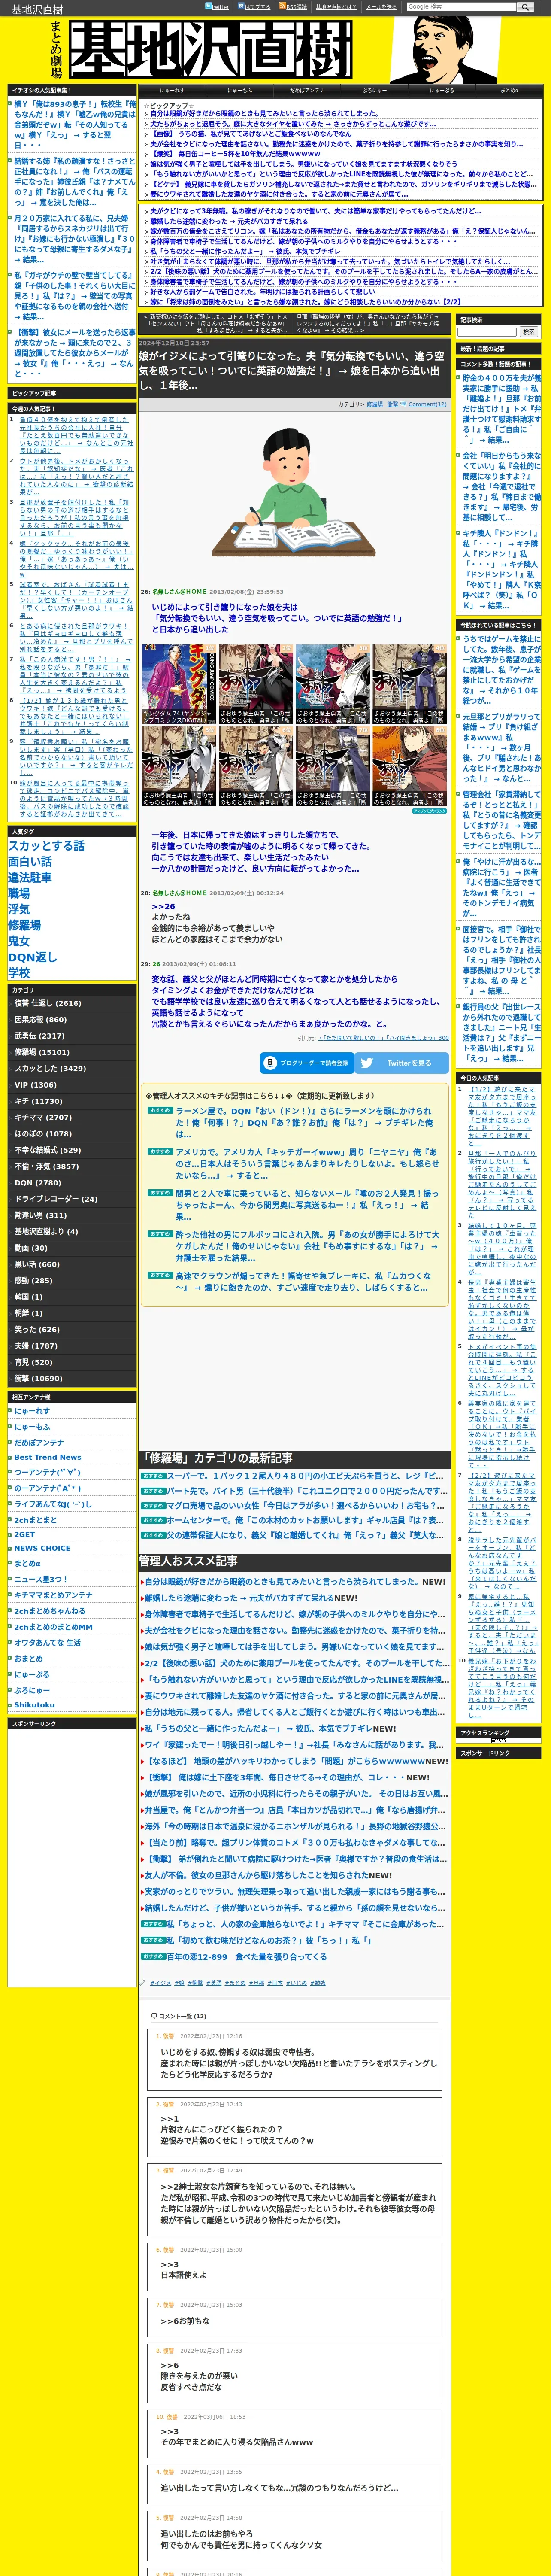Open だめぽアンテナ tab in top navigation
The height and width of the screenshot is (2576, 551).
(x=307, y=90)
